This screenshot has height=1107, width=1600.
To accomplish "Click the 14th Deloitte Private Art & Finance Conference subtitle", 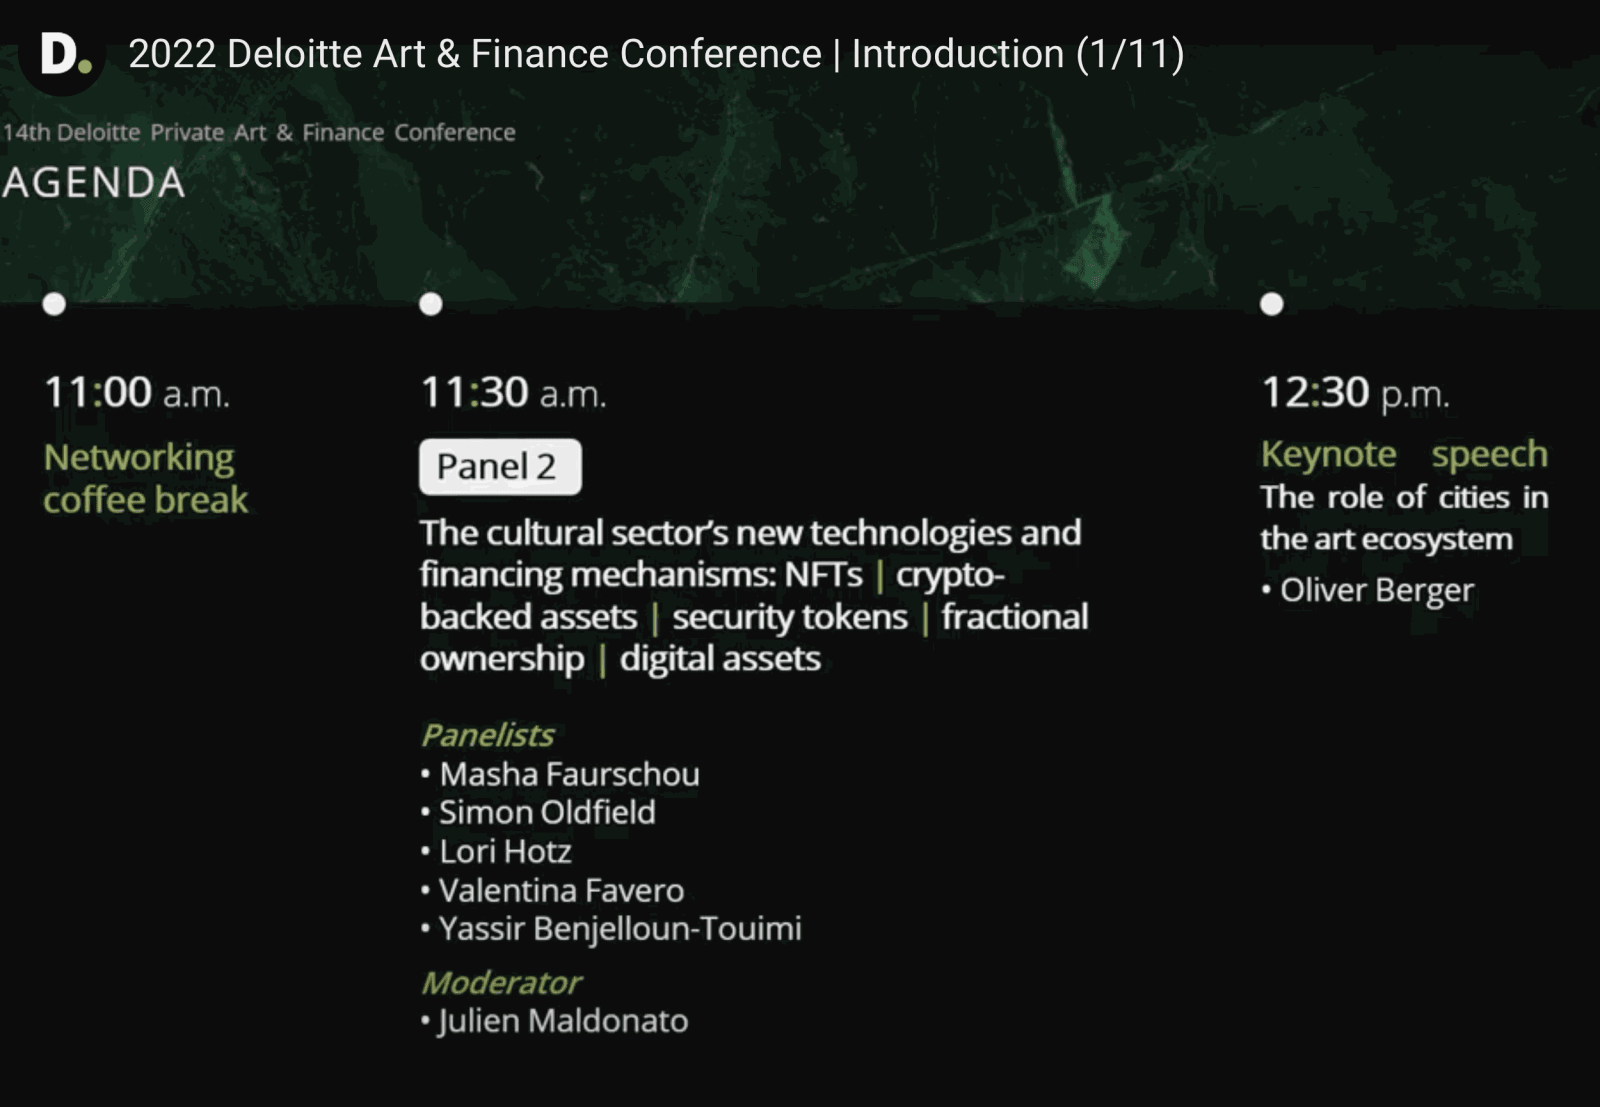I will tap(258, 132).
